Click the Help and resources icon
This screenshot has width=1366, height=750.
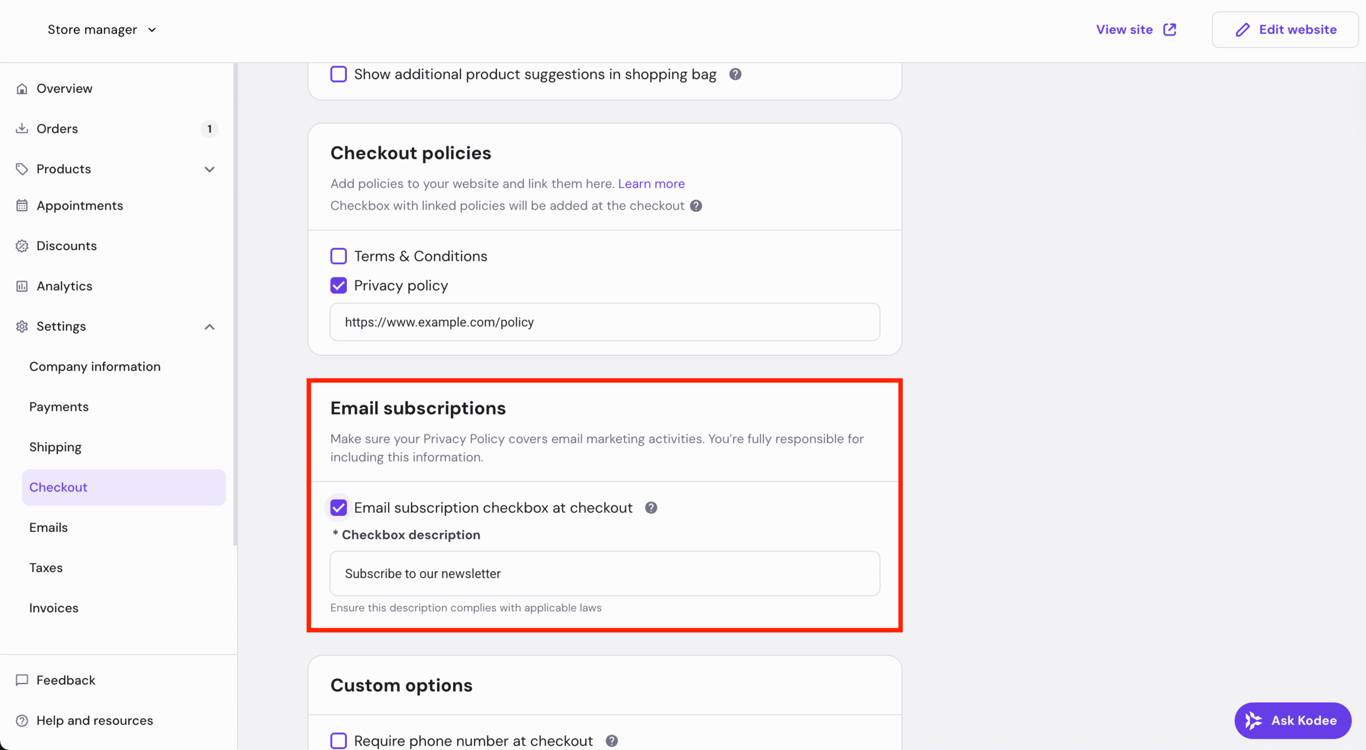click(22, 720)
